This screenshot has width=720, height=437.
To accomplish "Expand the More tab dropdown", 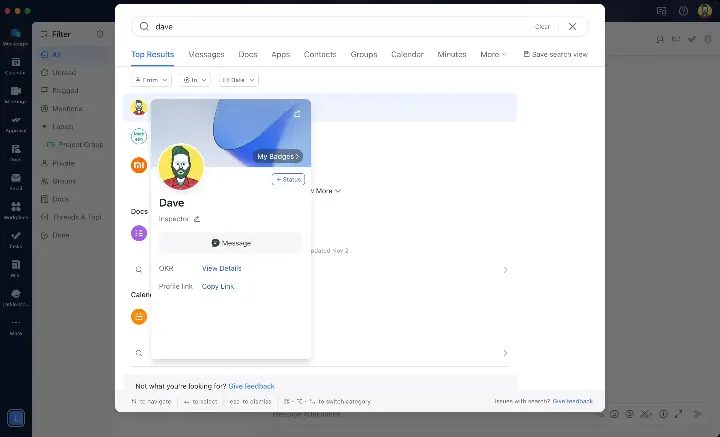I will click(x=493, y=54).
